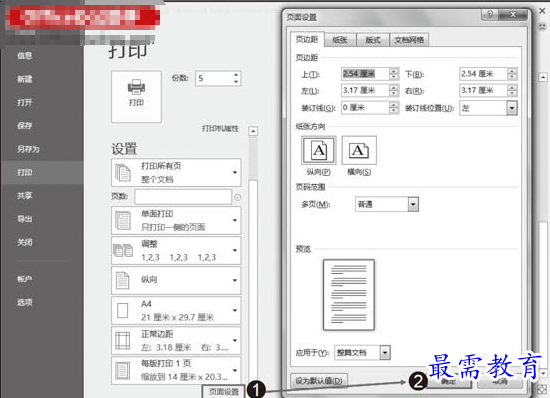Click the Set As Default button
Viewport: 550px width, 398px height.
tap(319, 381)
